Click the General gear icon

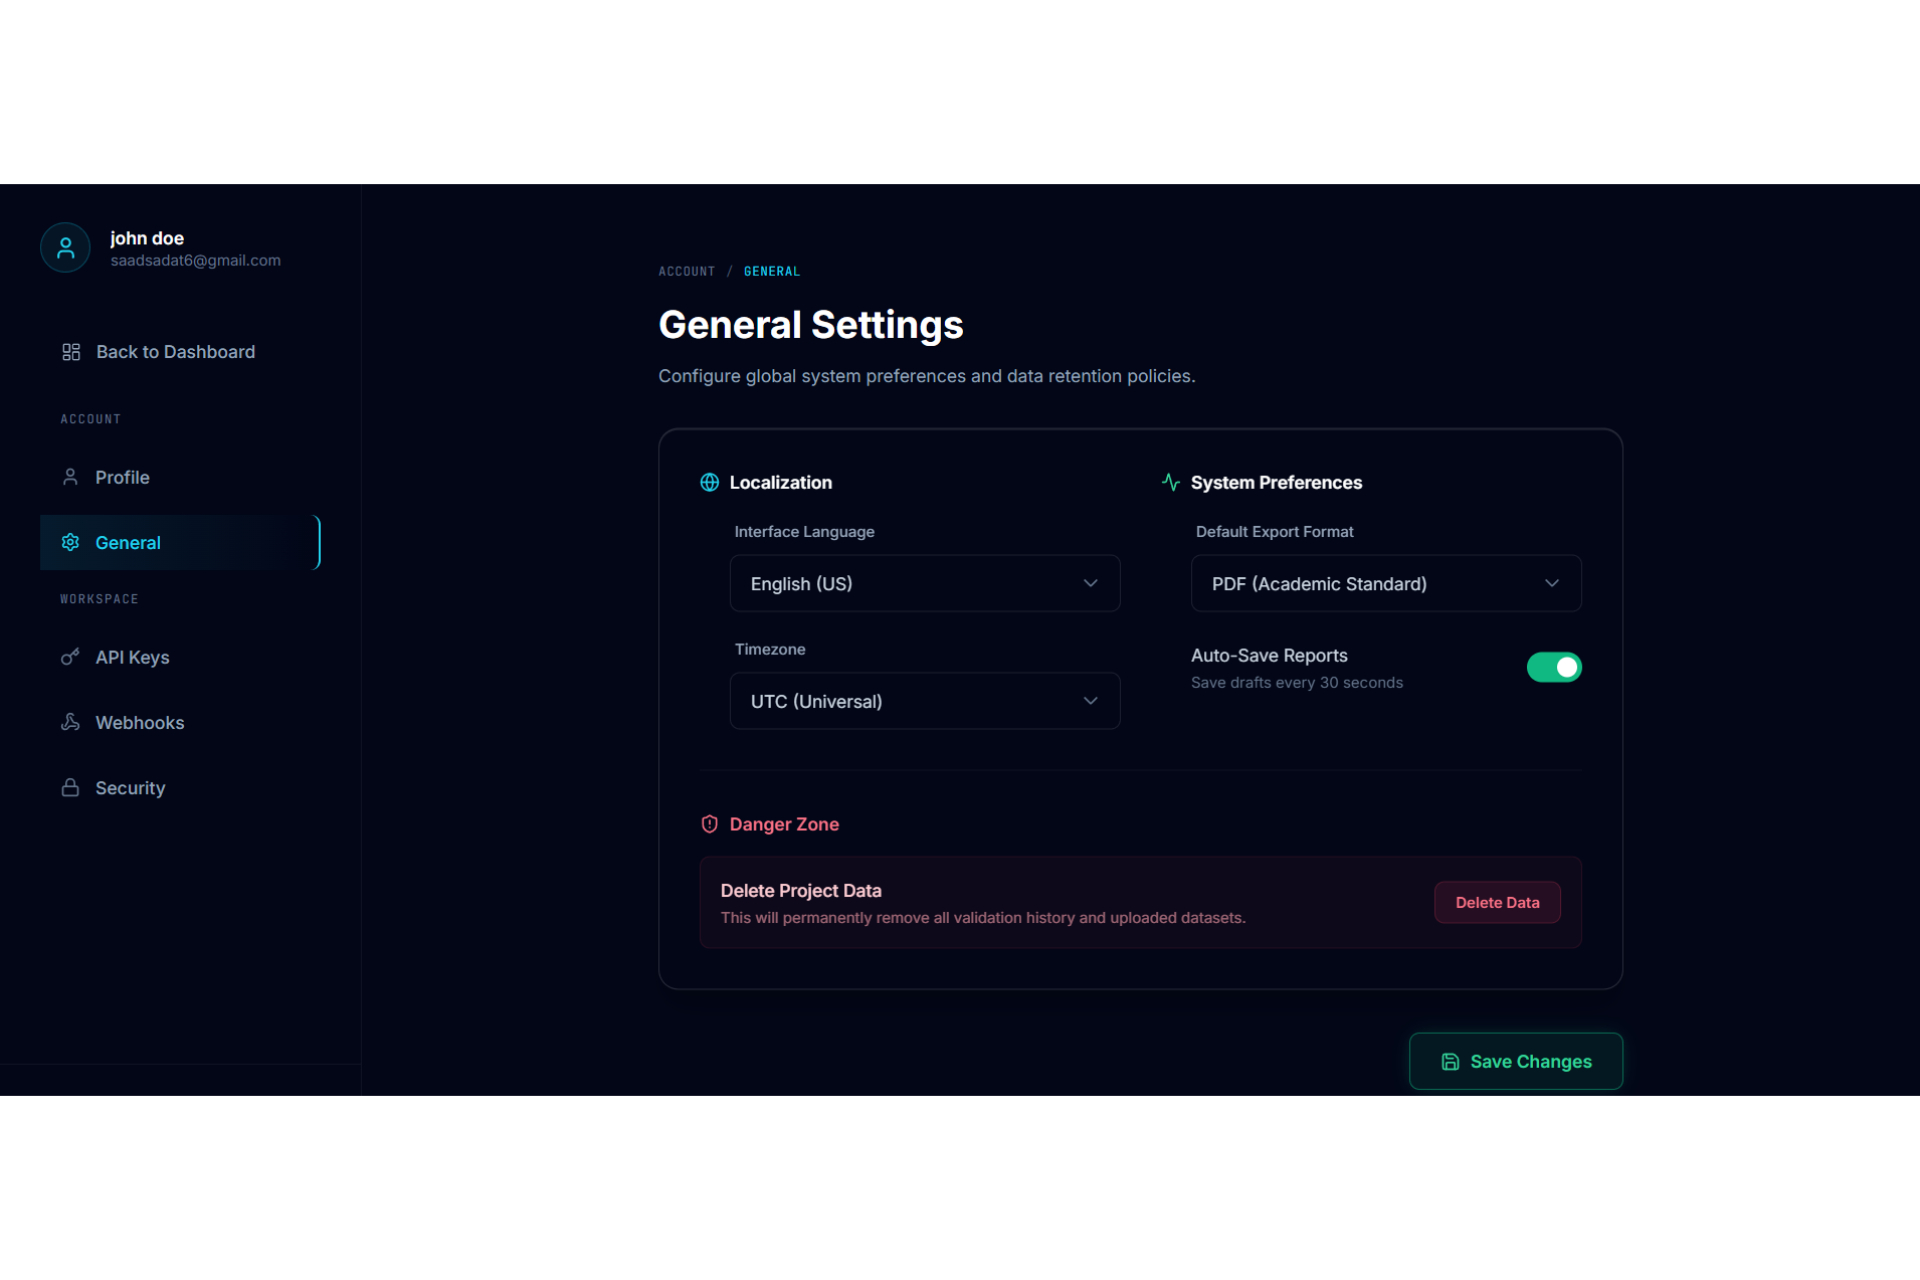click(70, 542)
